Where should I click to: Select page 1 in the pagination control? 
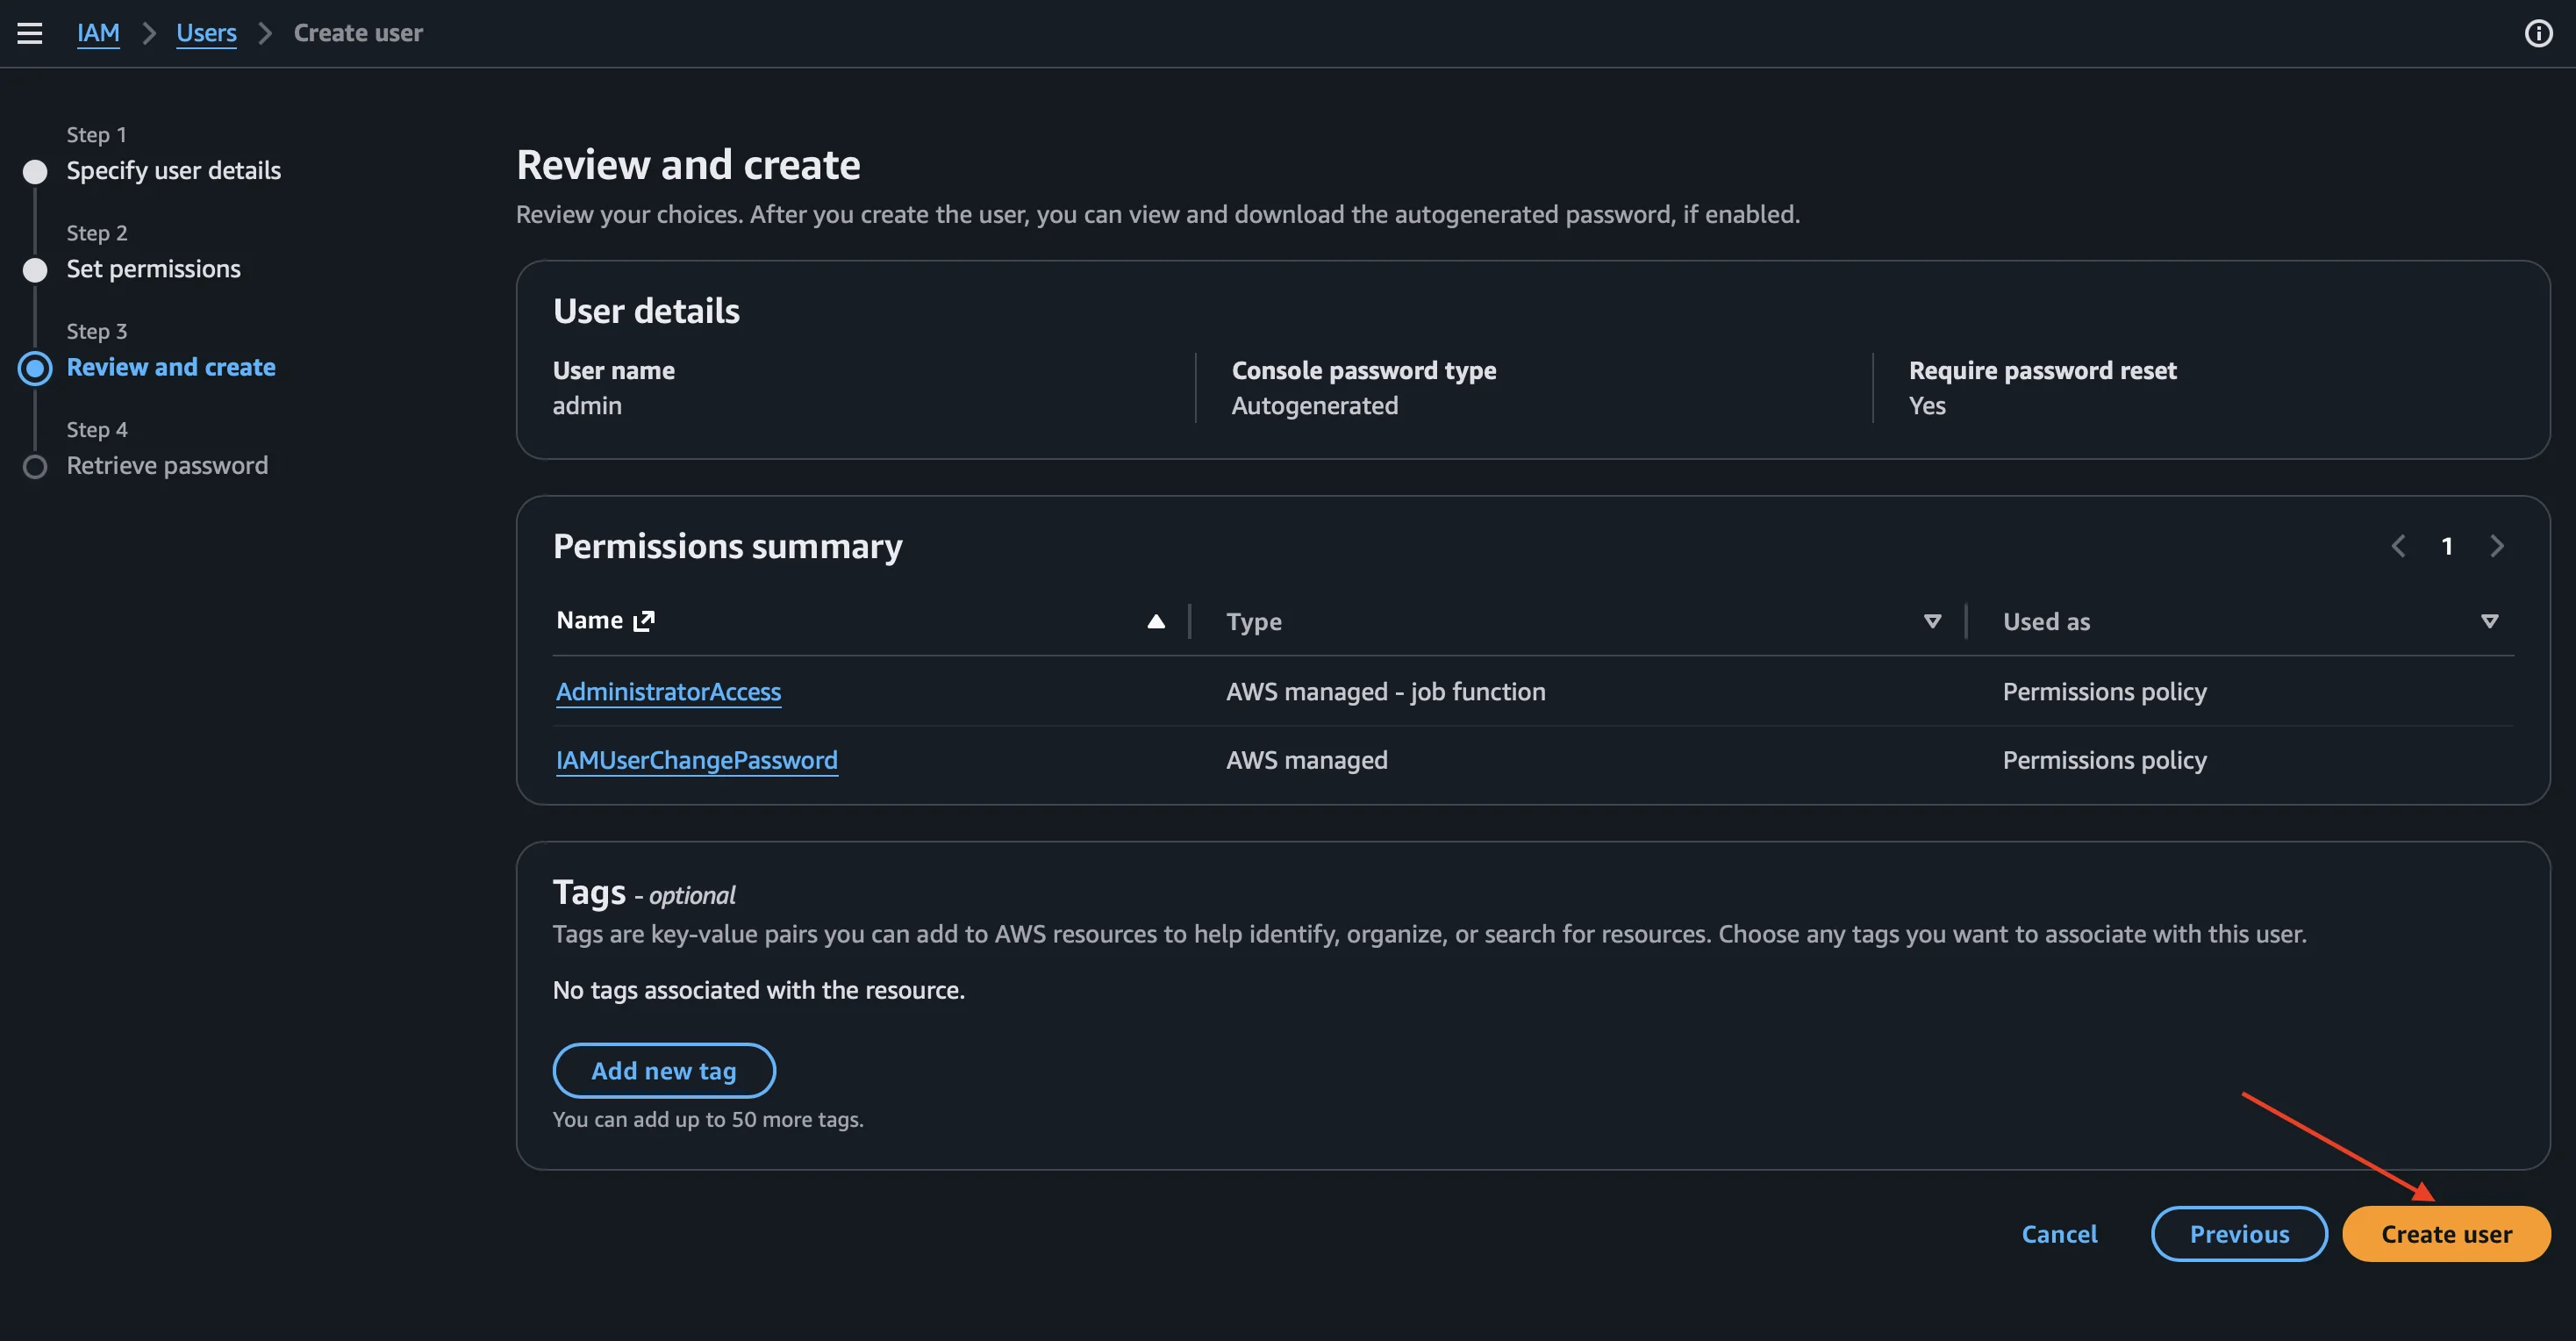pos(2447,546)
